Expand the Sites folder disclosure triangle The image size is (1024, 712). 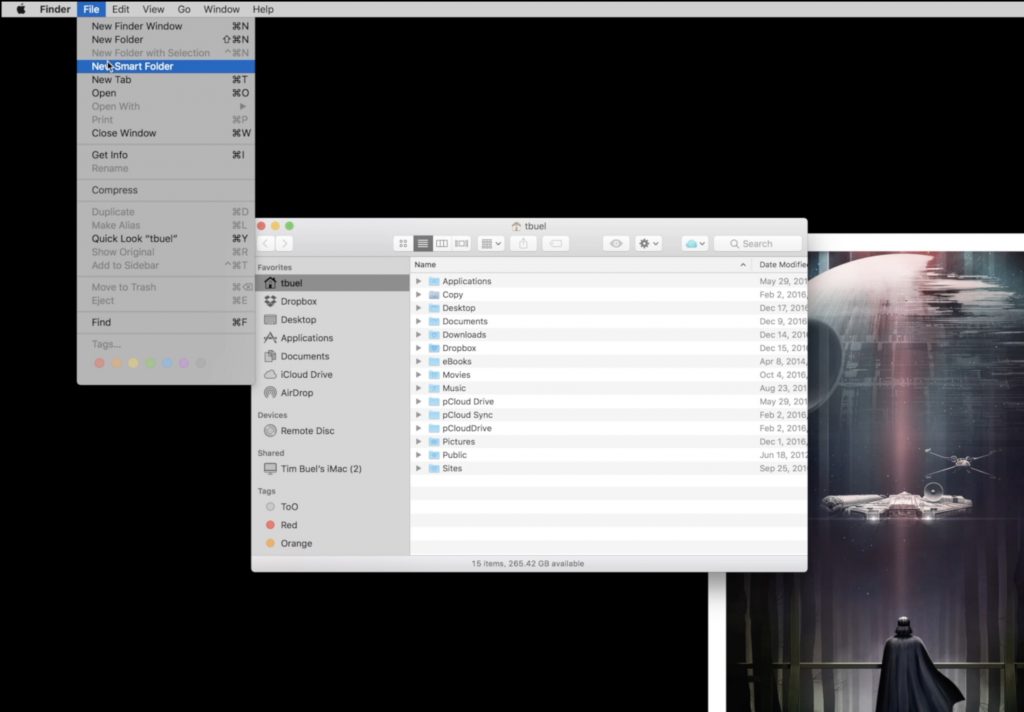point(419,468)
